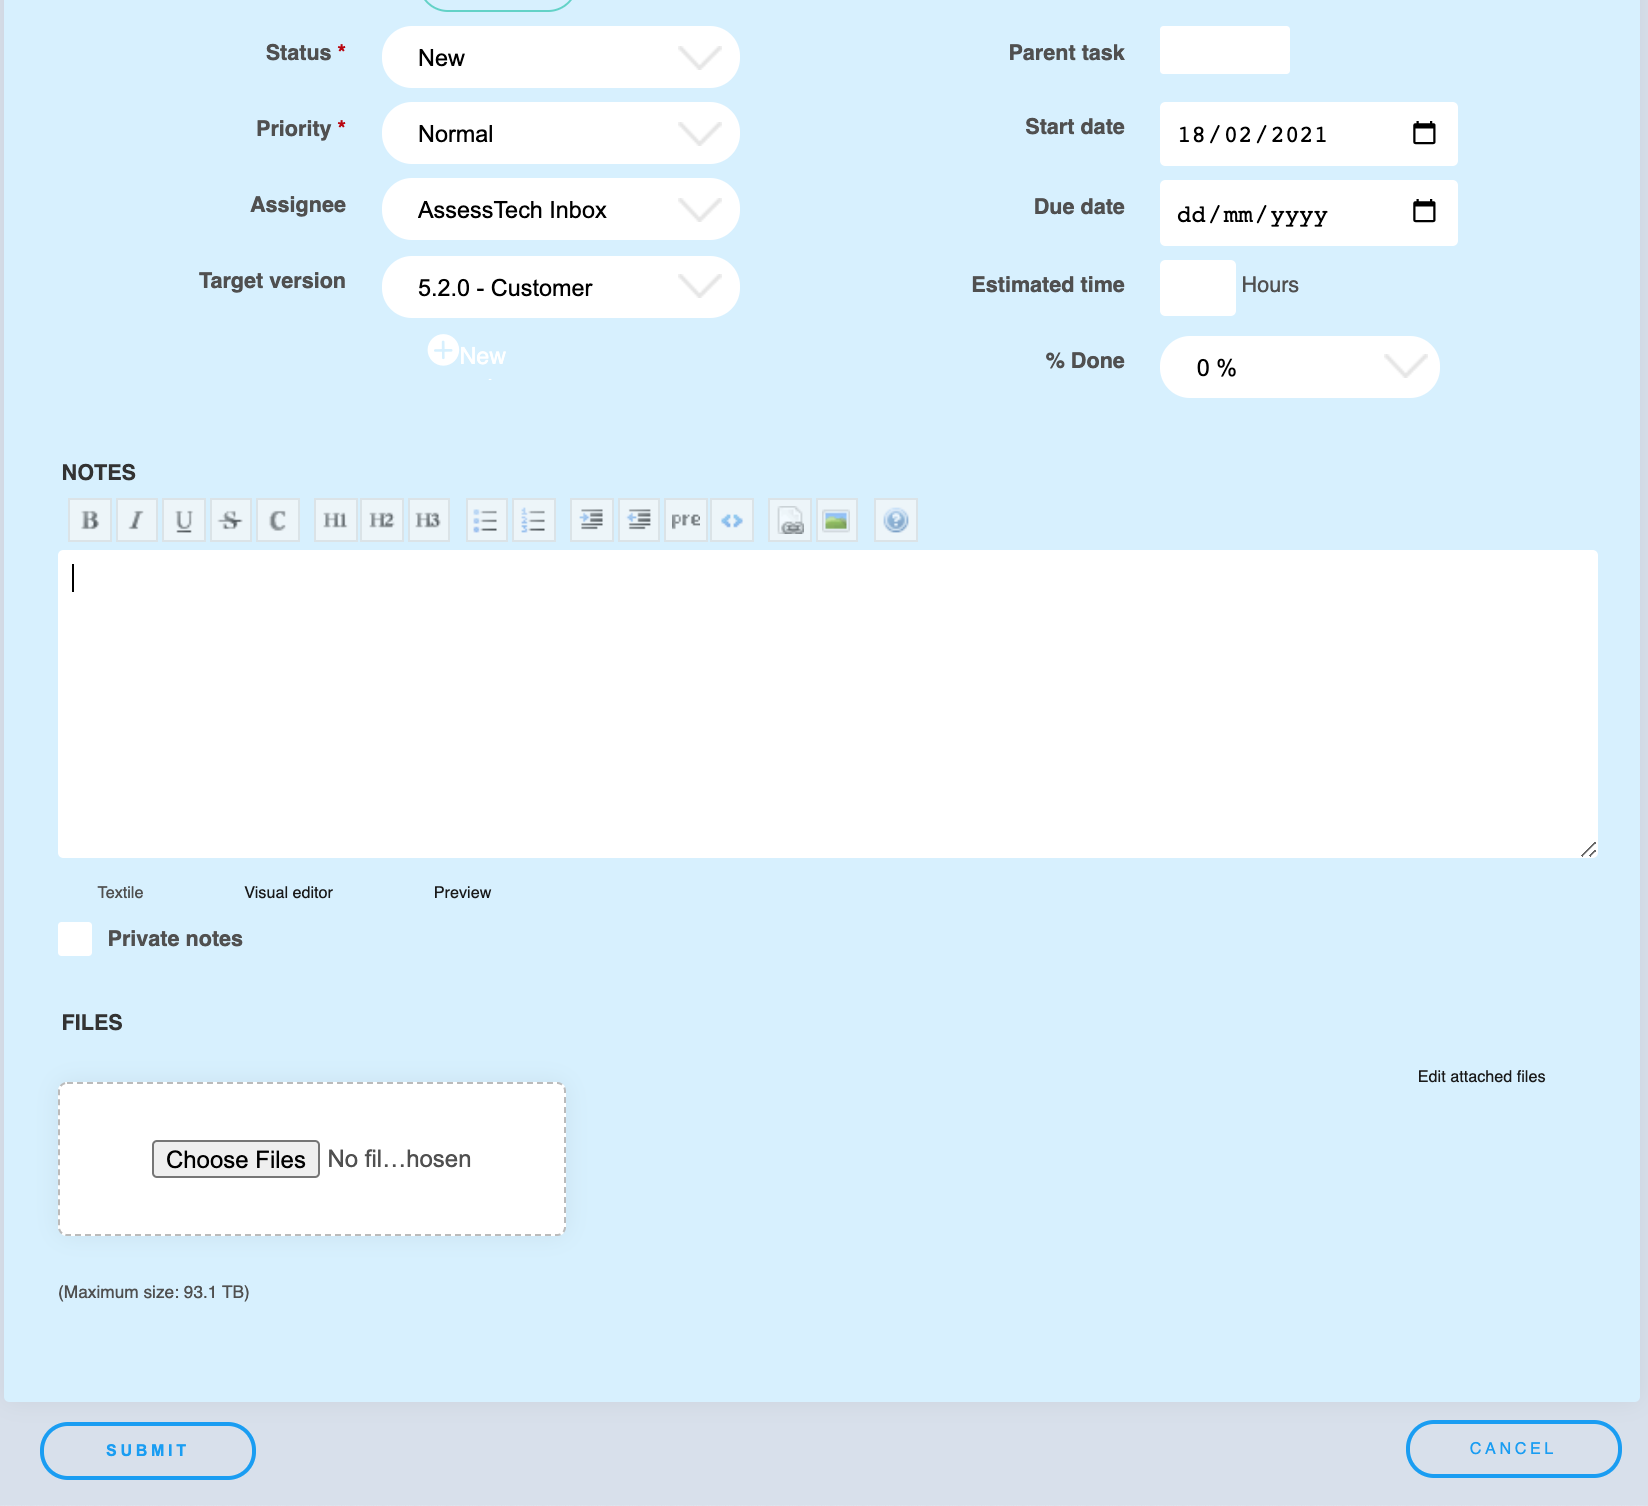1648x1506 pixels.
Task: Insert Heading 2 with H2 button
Action: (382, 520)
